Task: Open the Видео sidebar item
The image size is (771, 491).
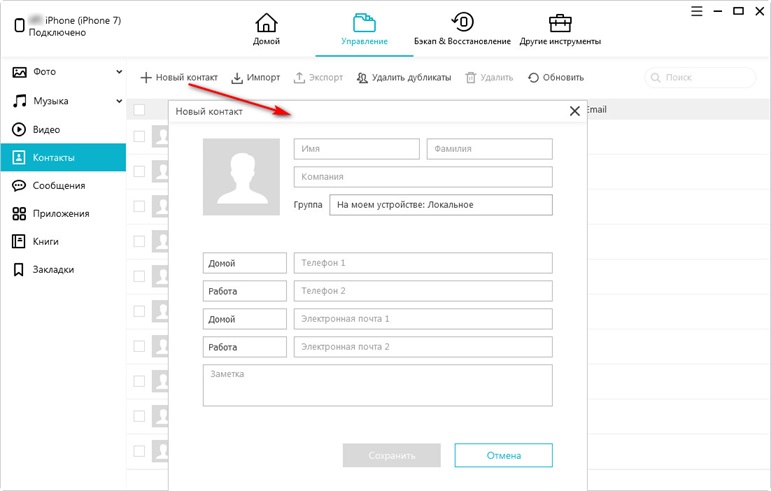Action: pos(63,130)
